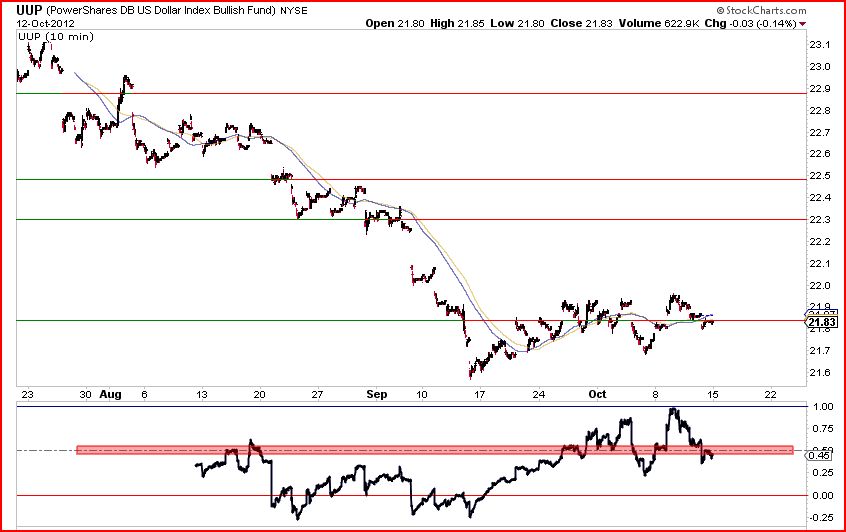Click the Close 21.83 value in the header
Screen dimensions: 846x532
tap(581, 23)
